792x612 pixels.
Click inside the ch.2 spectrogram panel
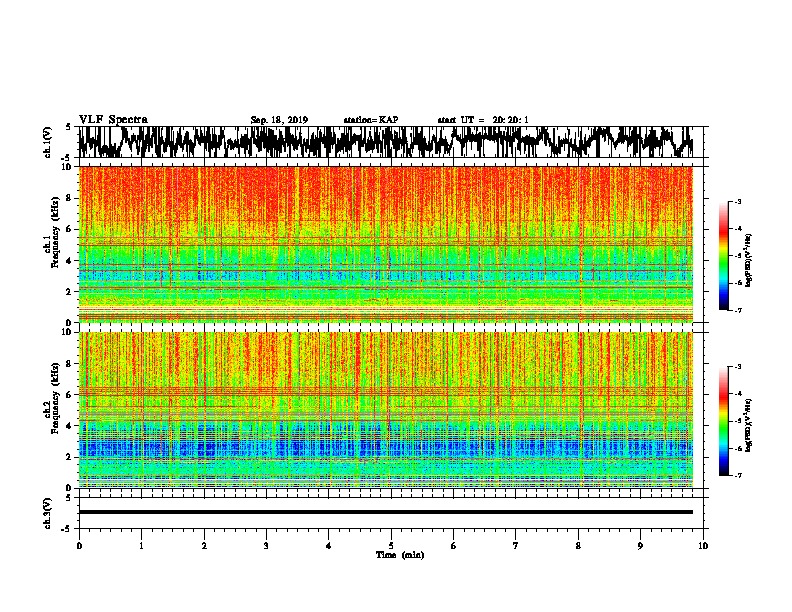tap(386, 410)
